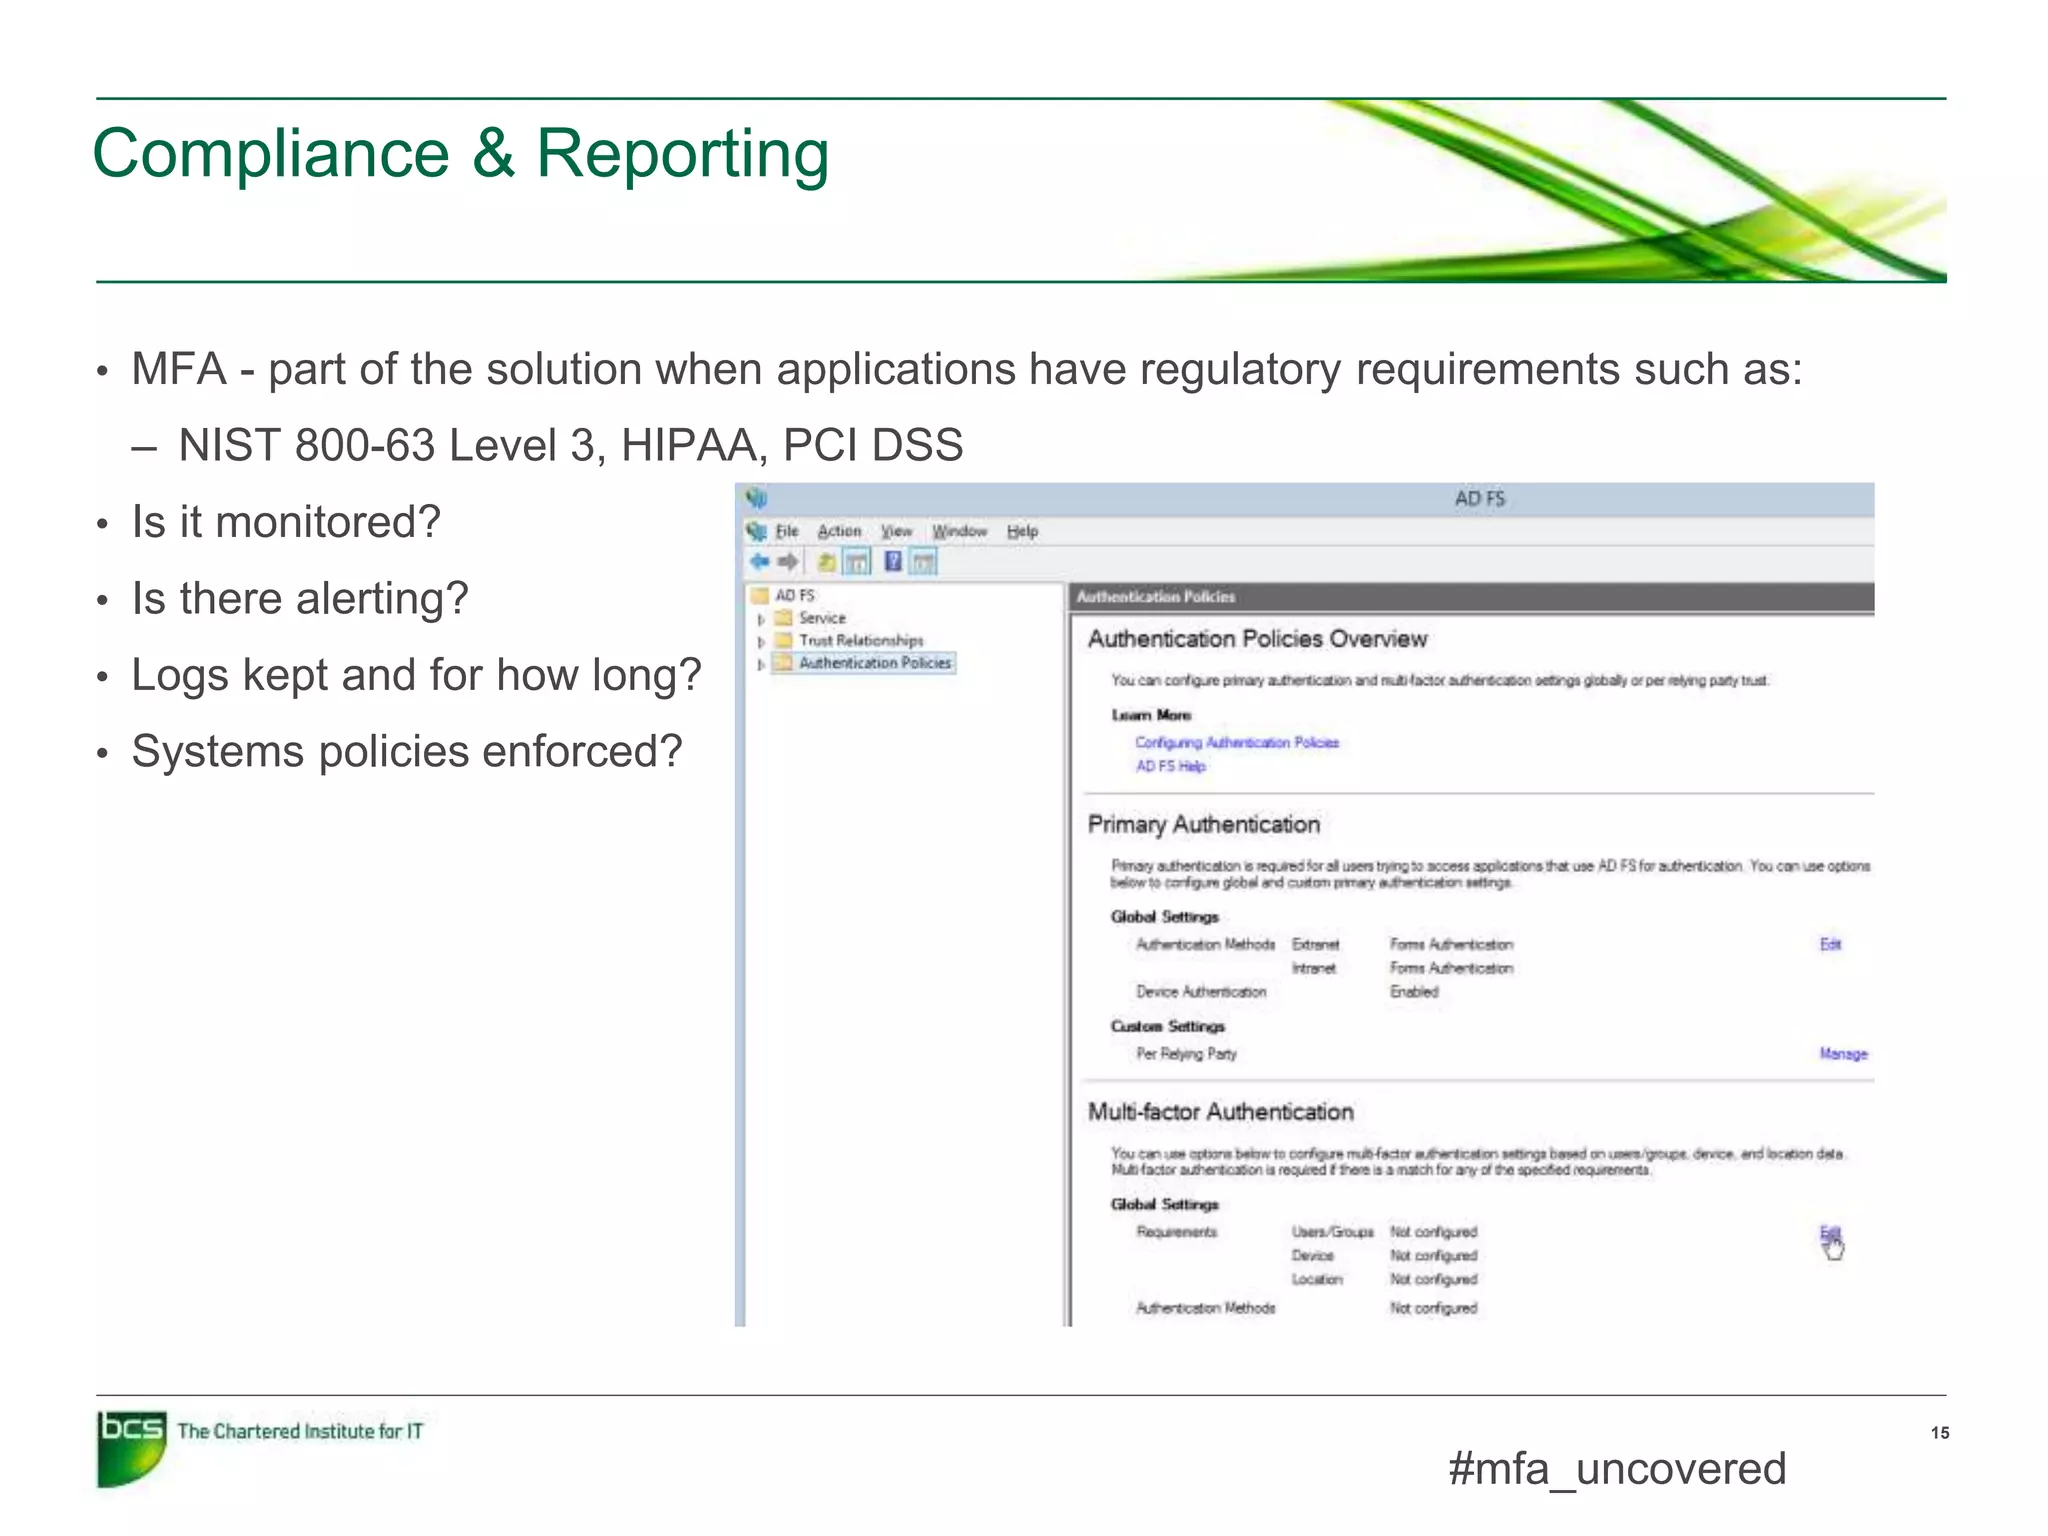Click the Intranet row label

(1313, 969)
